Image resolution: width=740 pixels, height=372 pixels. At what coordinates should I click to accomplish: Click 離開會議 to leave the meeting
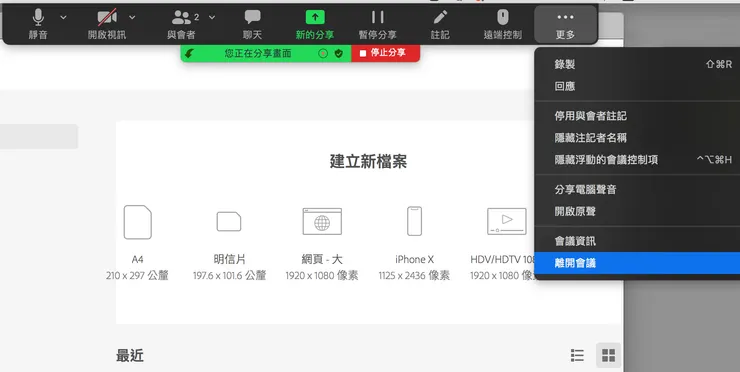(638, 263)
